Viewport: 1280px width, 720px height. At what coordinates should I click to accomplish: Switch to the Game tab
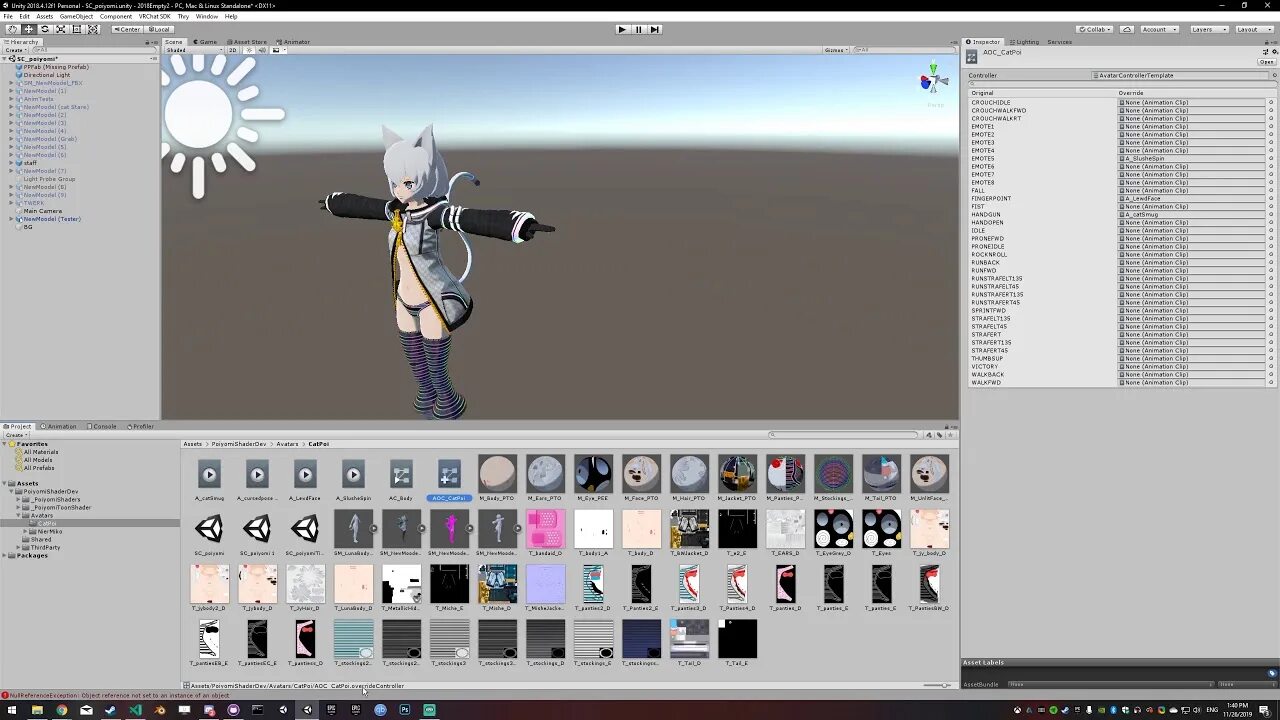pyautogui.click(x=205, y=42)
